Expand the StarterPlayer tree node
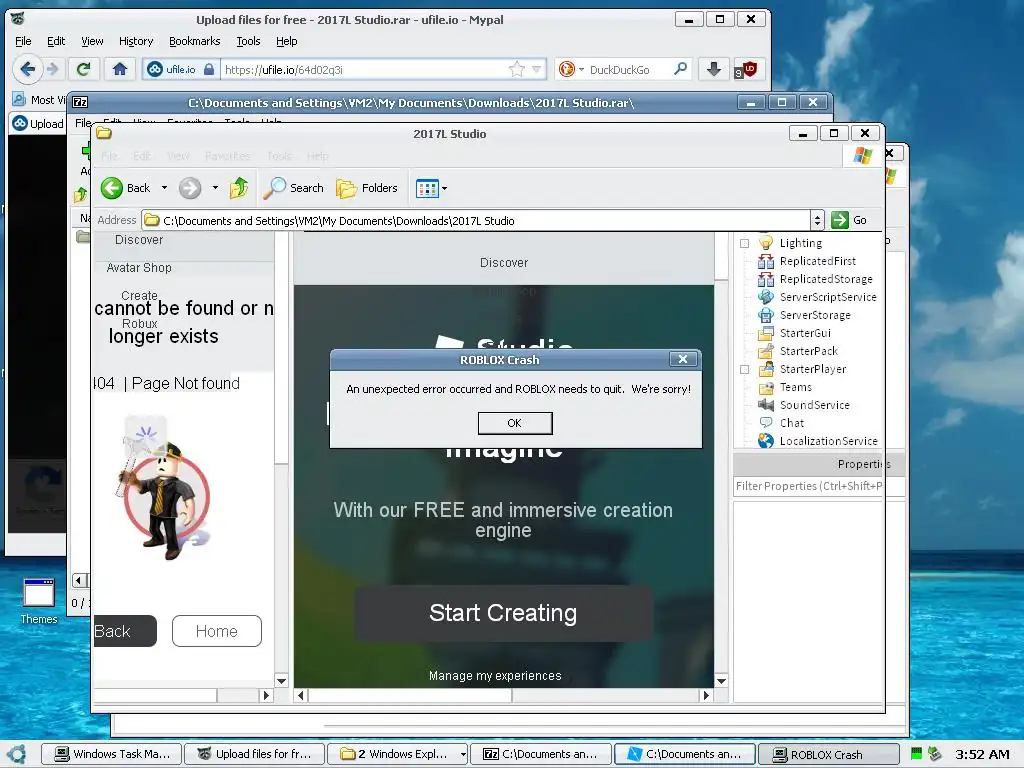This screenshot has height=768, width=1024. pyautogui.click(x=744, y=370)
